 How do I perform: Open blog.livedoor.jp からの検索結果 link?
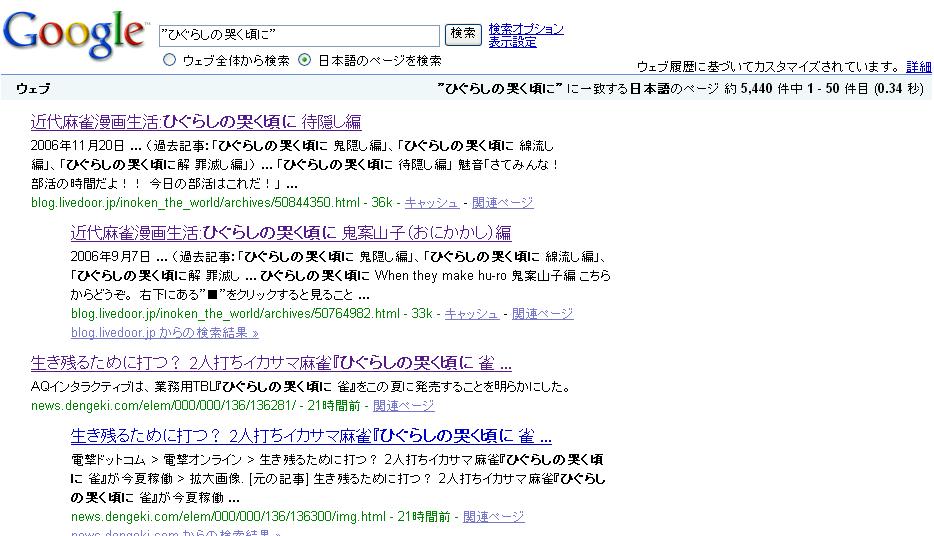point(164,332)
